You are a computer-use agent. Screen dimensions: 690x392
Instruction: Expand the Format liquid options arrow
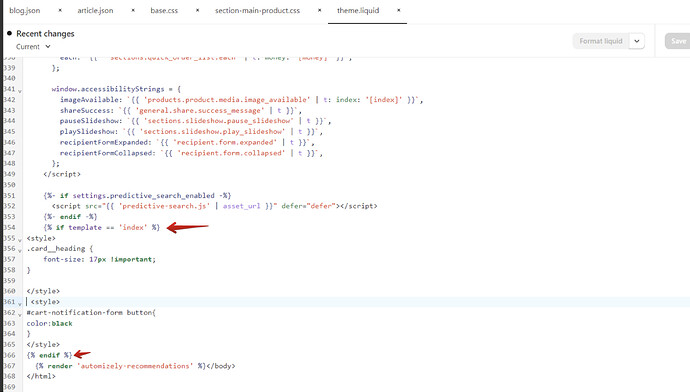coord(637,41)
